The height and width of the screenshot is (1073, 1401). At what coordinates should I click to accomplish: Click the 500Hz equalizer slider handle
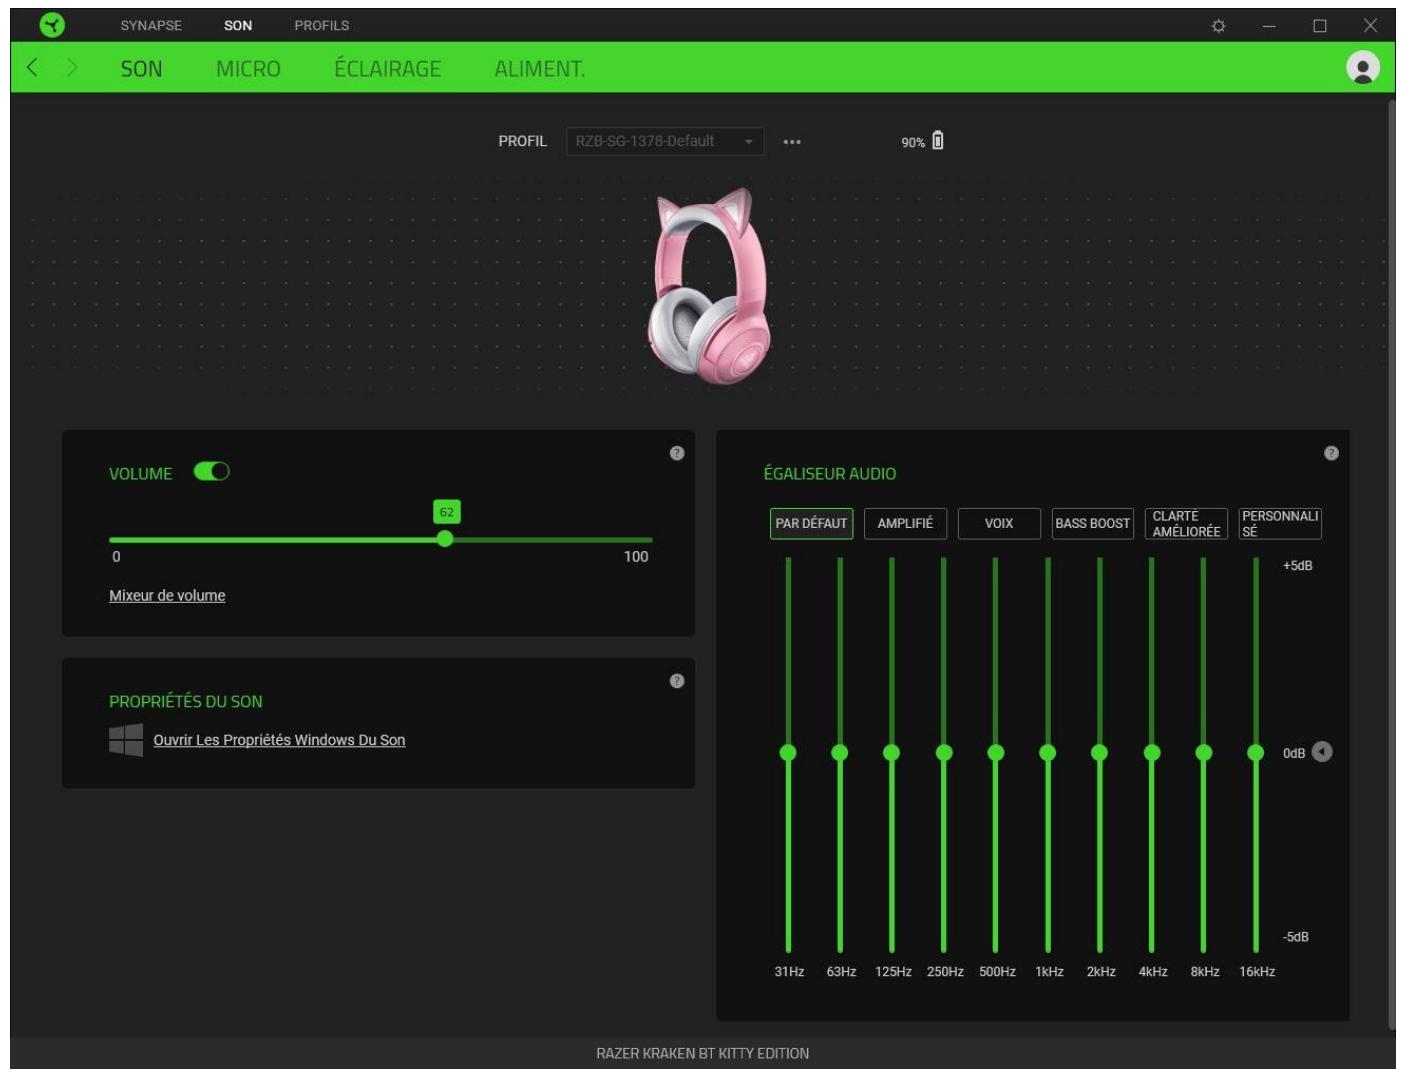[x=996, y=752]
